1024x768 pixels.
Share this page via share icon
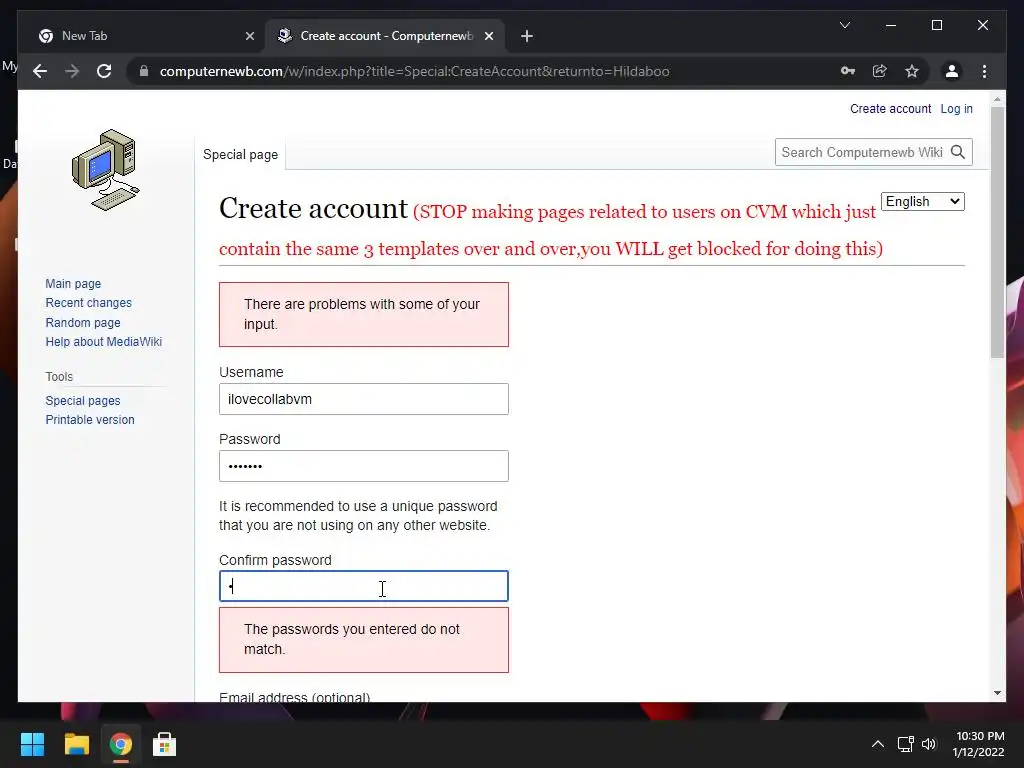point(880,71)
